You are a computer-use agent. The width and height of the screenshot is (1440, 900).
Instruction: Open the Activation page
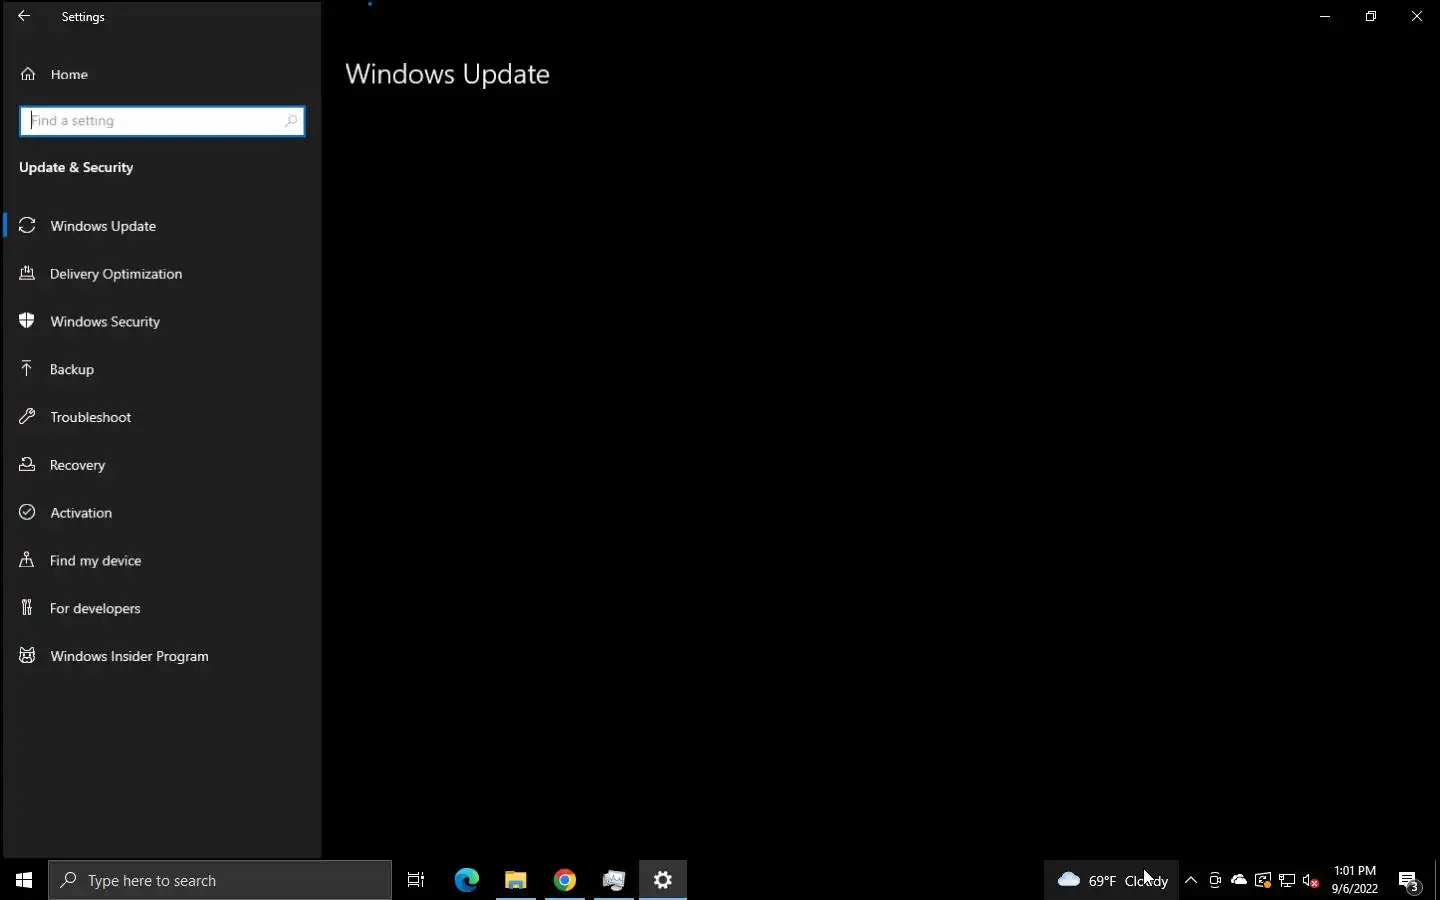[x=162, y=513]
